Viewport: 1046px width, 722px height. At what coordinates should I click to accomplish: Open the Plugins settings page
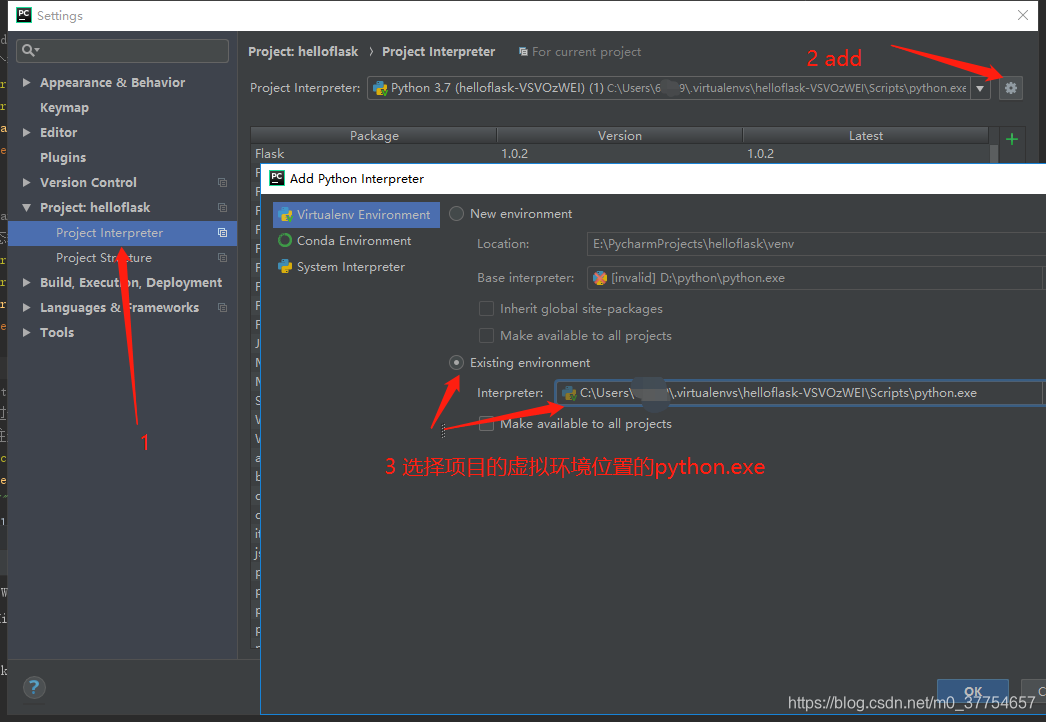(x=63, y=157)
